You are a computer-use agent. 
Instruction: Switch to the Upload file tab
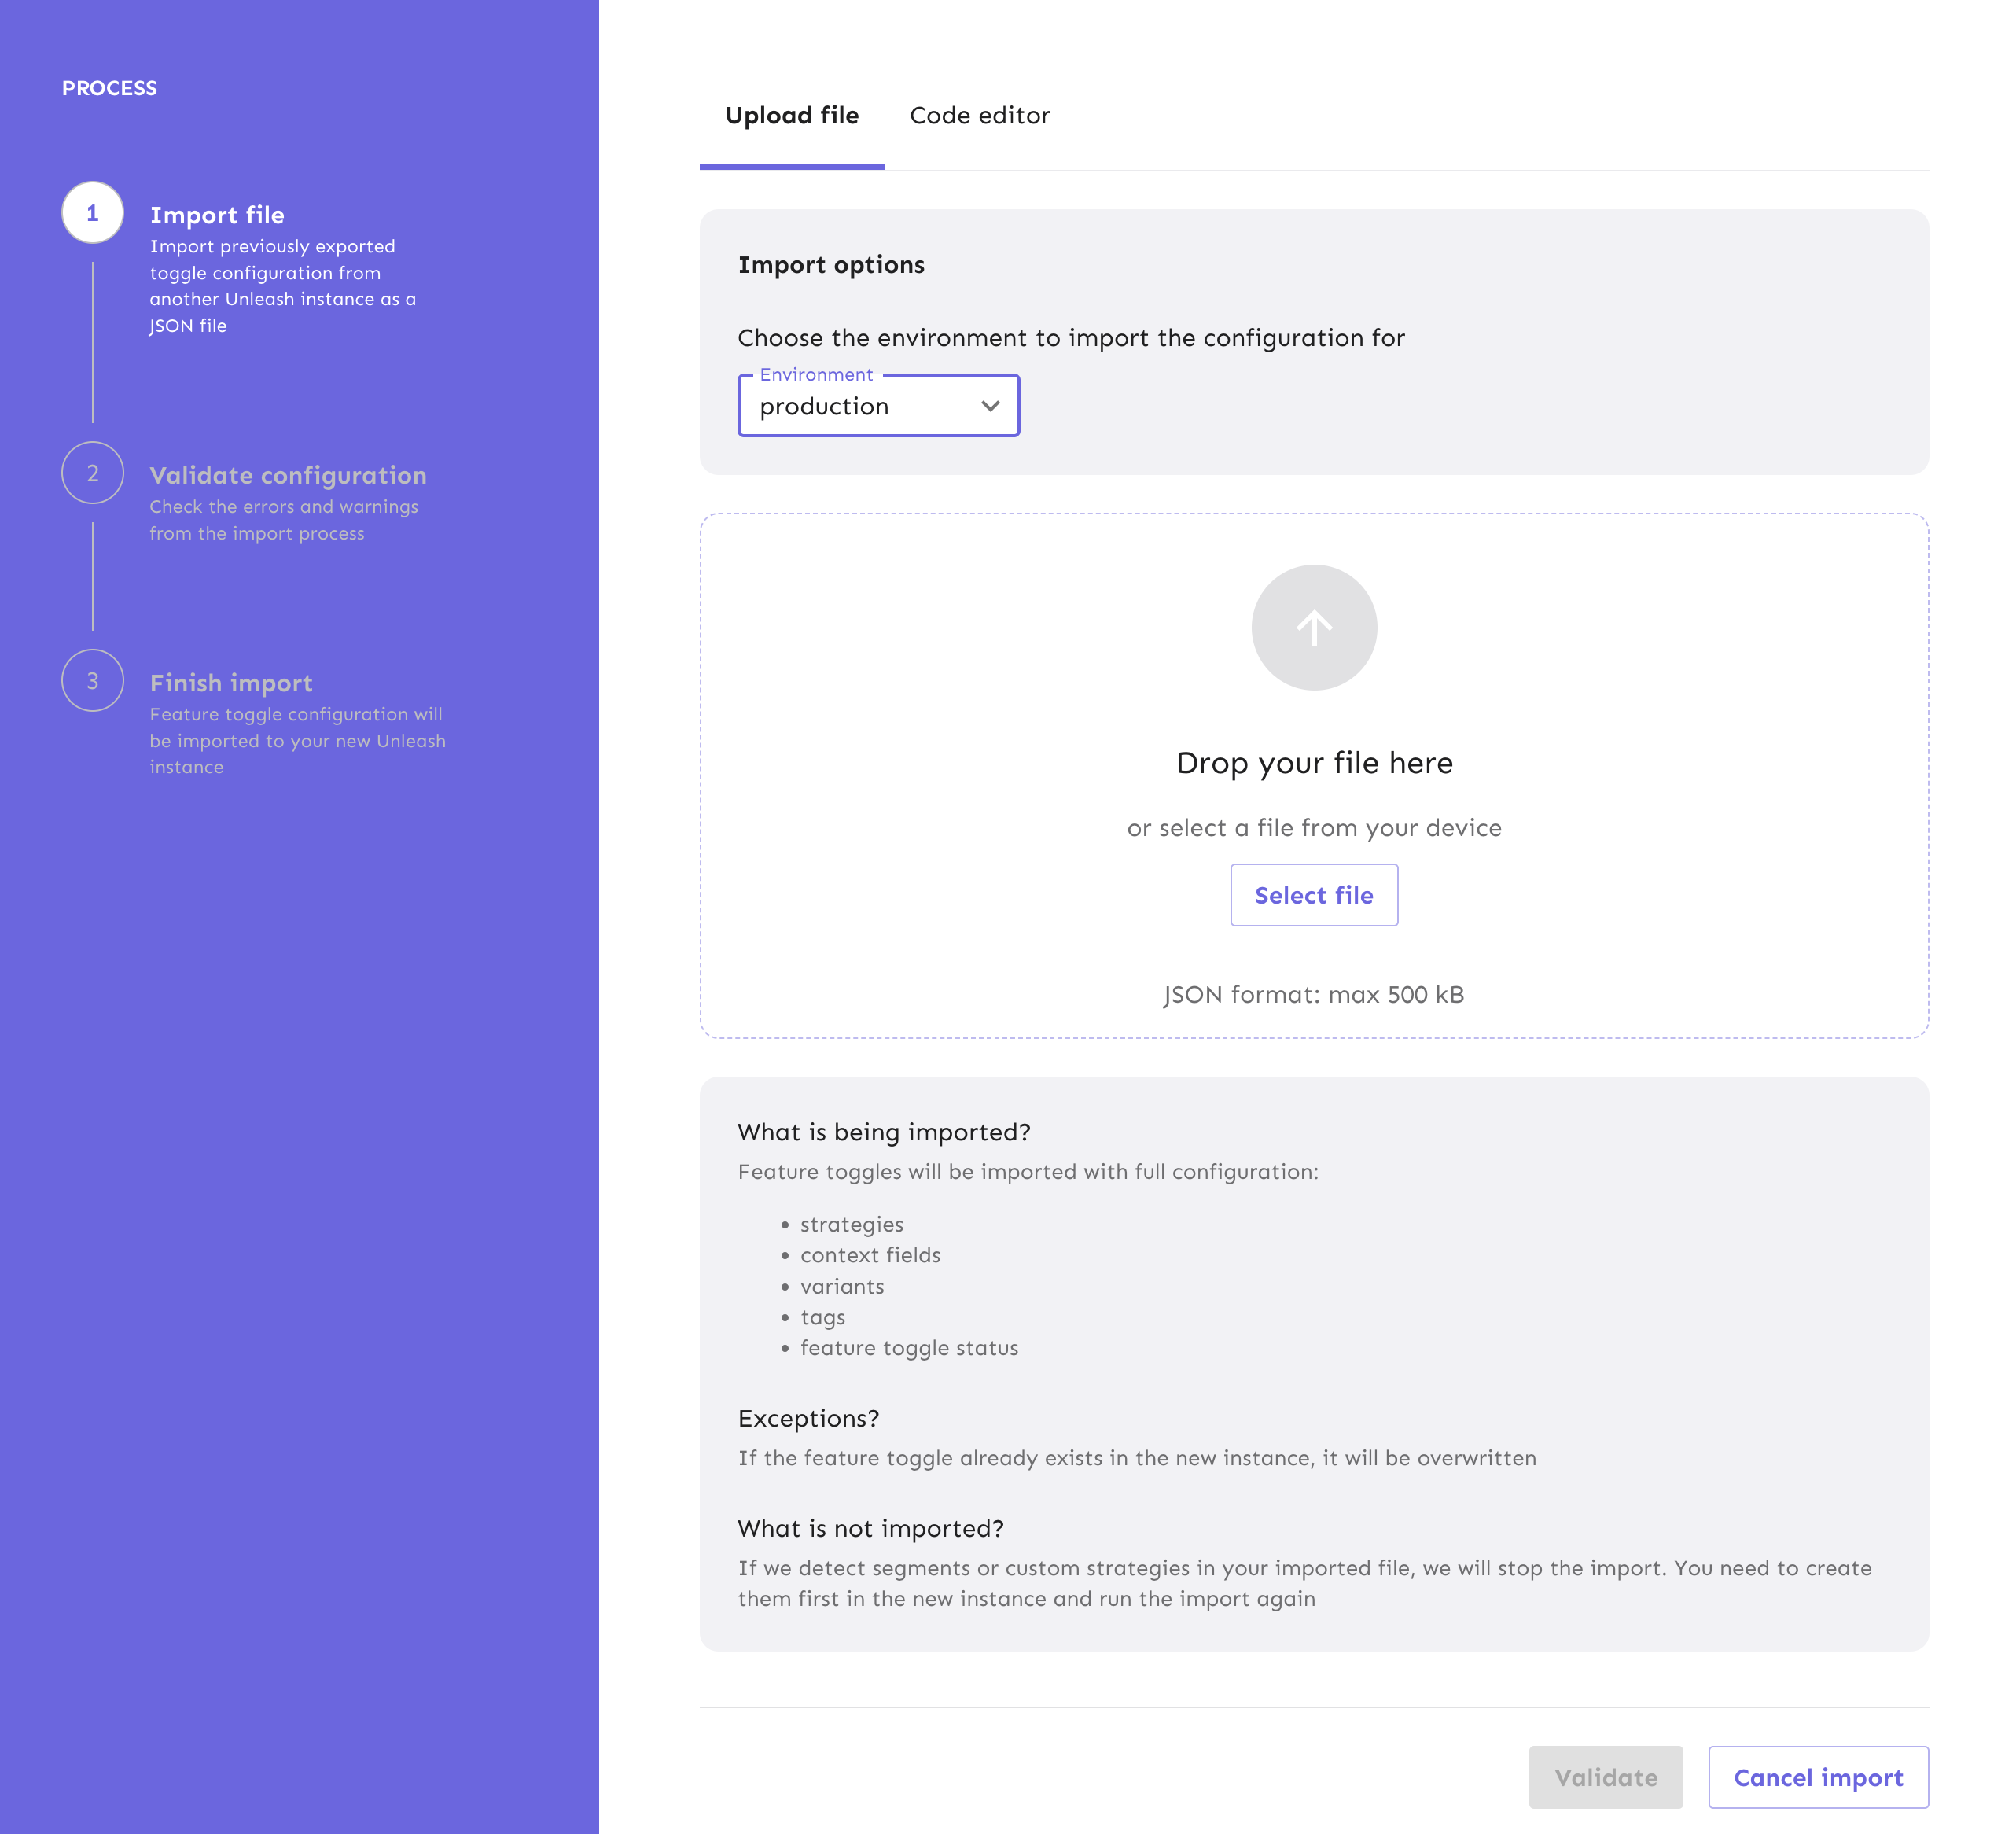(x=792, y=115)
